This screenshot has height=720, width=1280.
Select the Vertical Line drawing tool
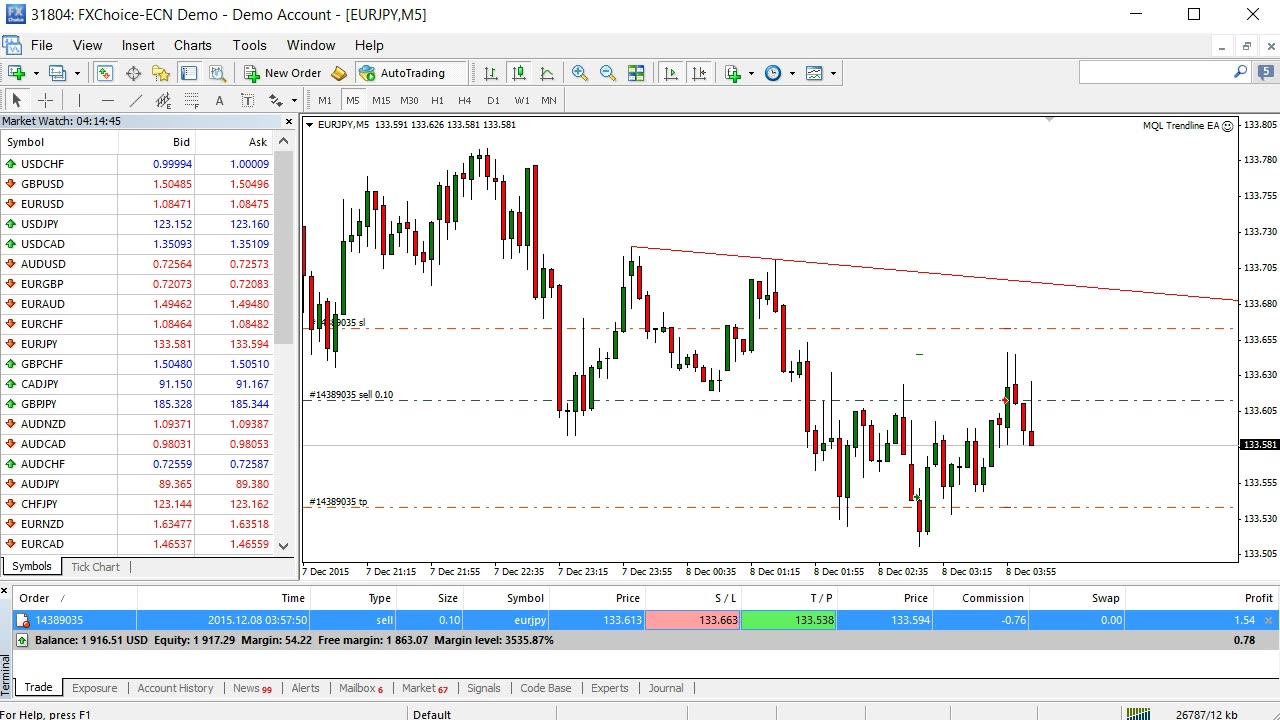click(79, 100)
